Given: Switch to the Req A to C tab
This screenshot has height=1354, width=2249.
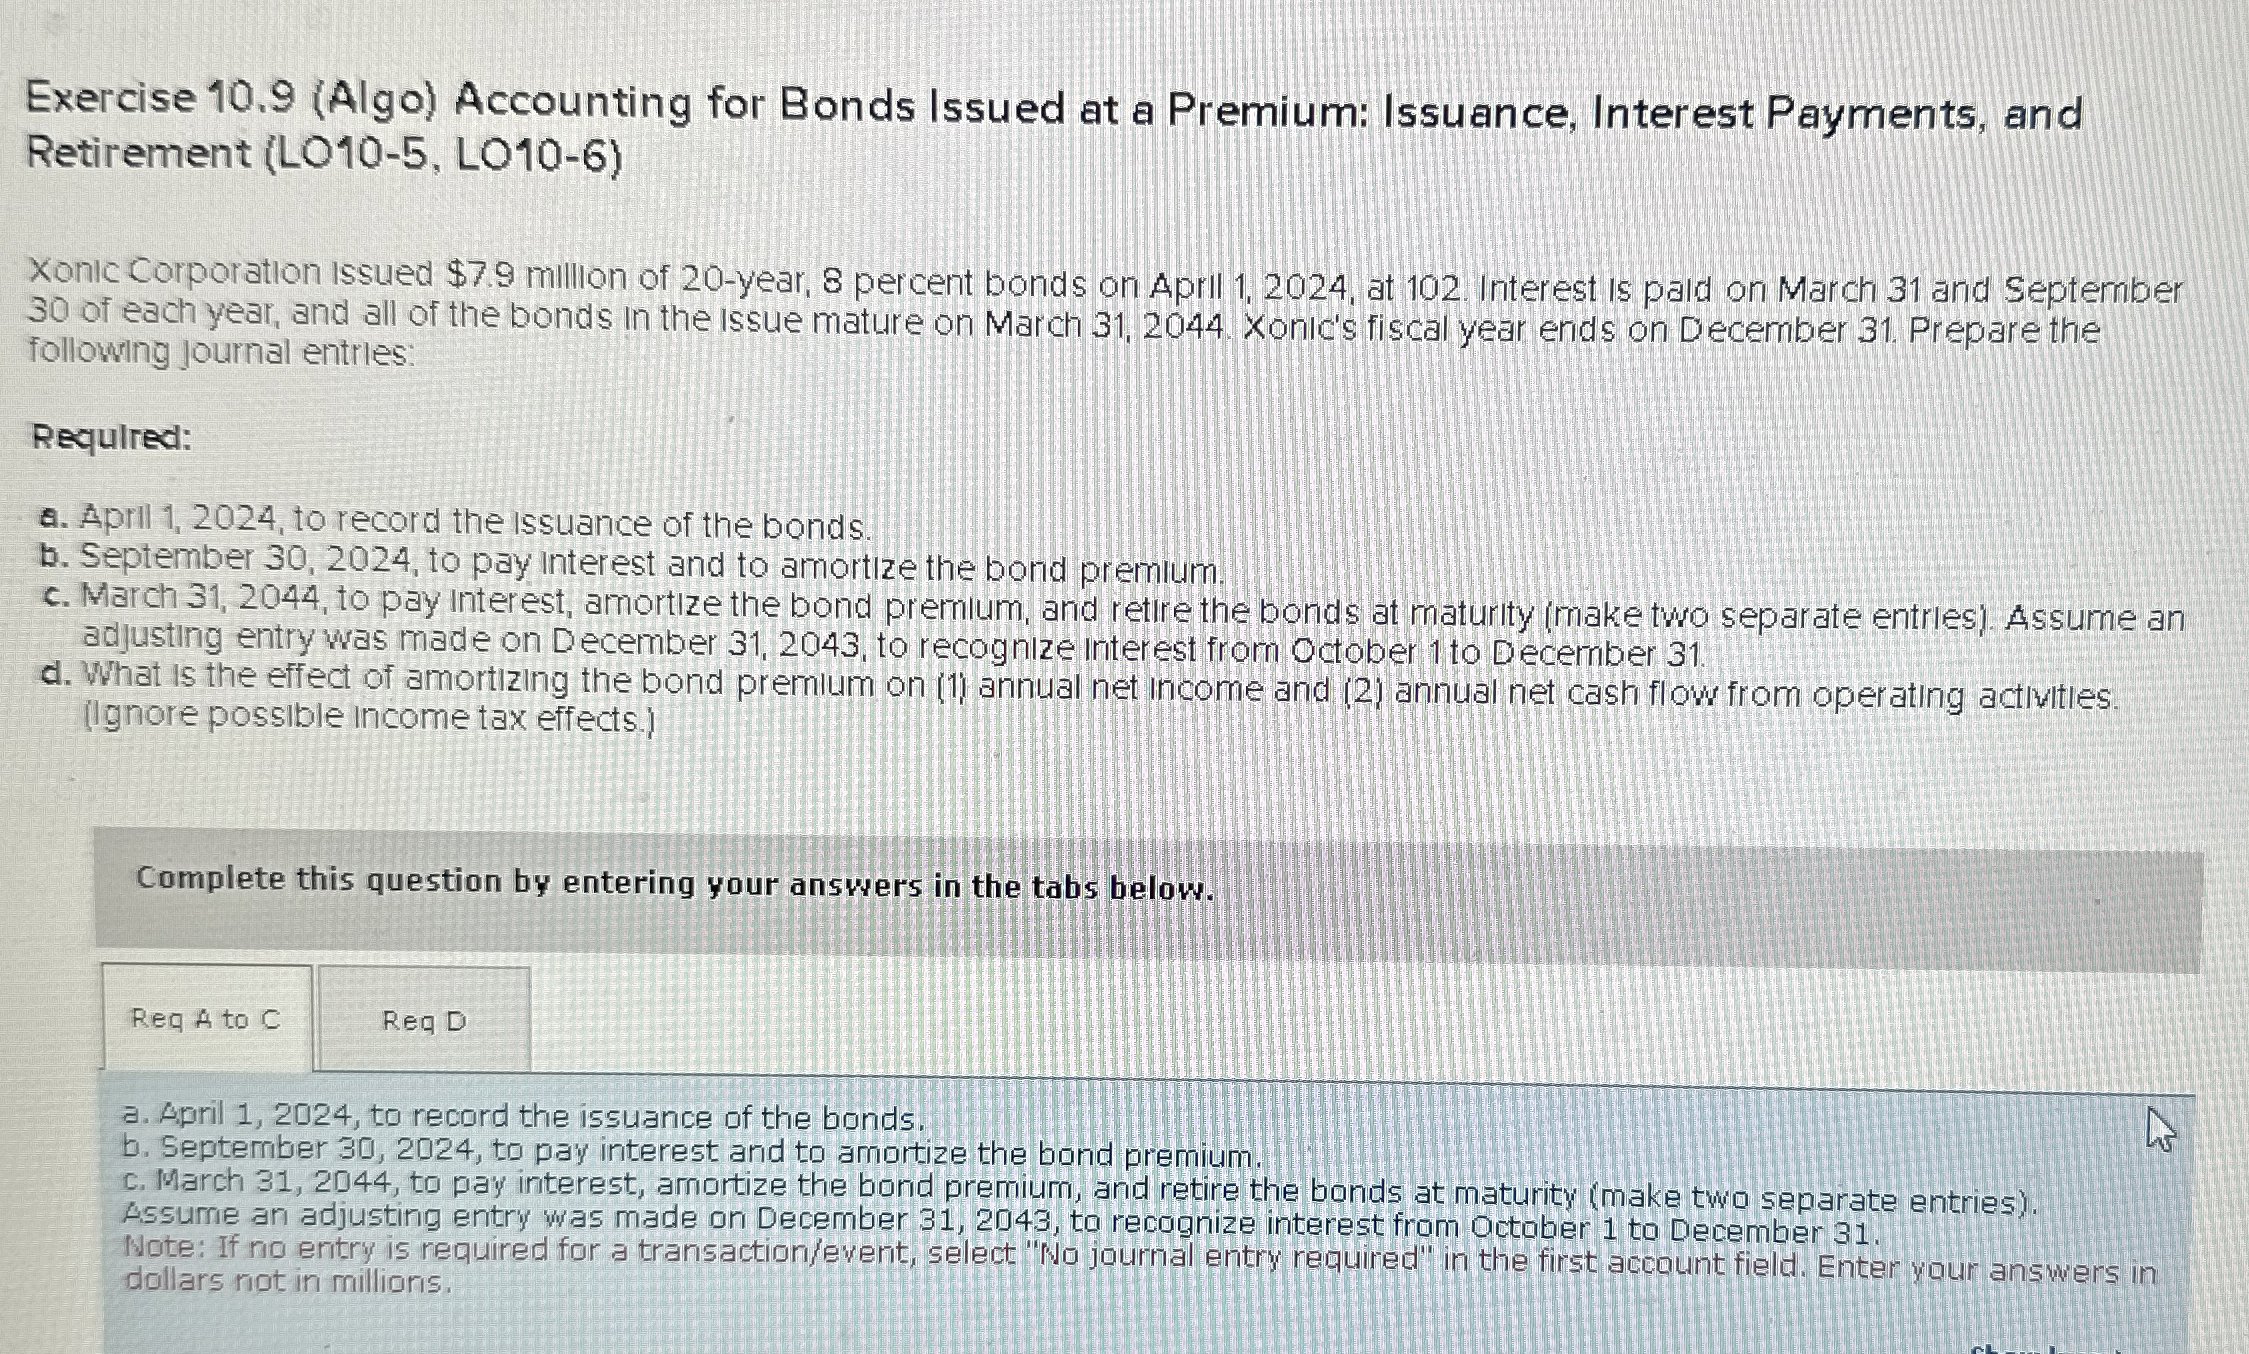Looking at the screenshot, I should pos(205,1017).
